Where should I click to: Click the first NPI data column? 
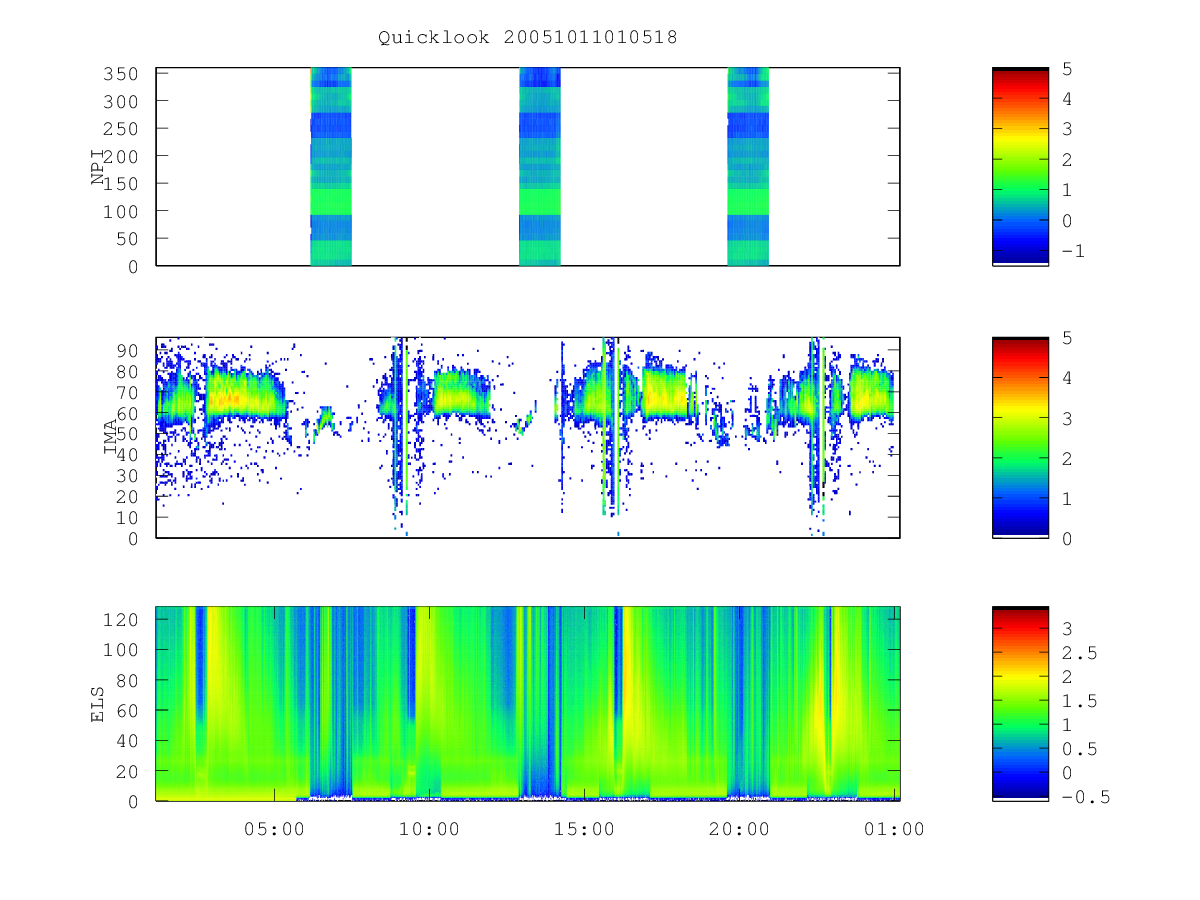pyautogui.click(x=331, y=167)
